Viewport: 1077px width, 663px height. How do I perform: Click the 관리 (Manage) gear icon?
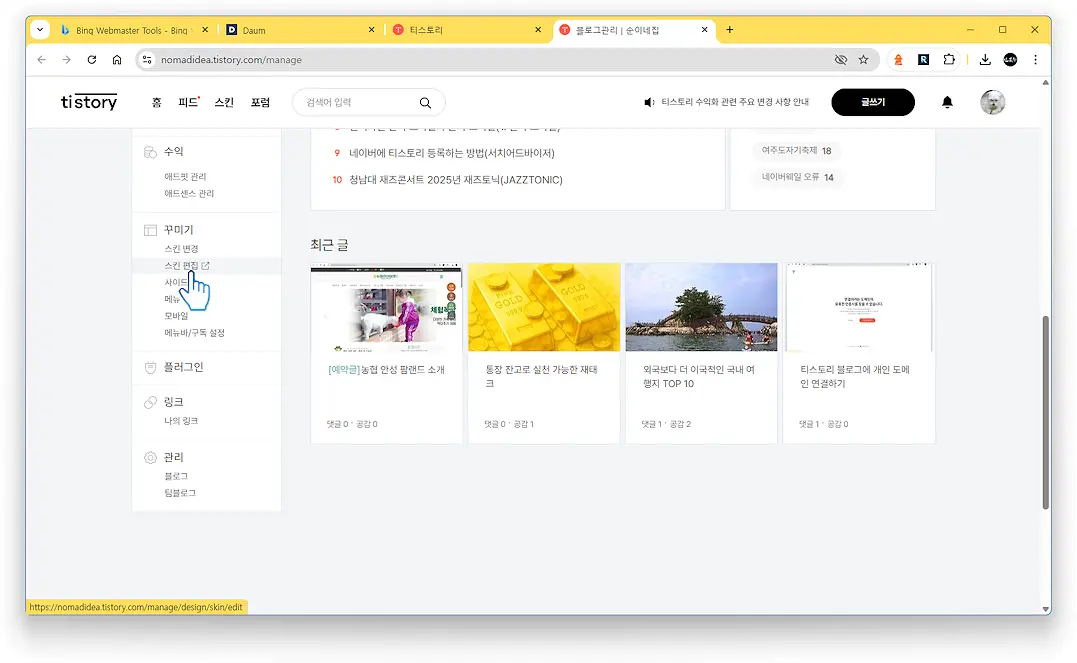148,457
